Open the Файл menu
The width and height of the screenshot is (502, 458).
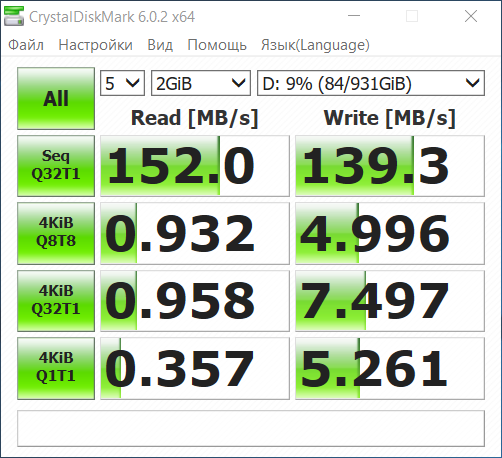tap(26, 45)
